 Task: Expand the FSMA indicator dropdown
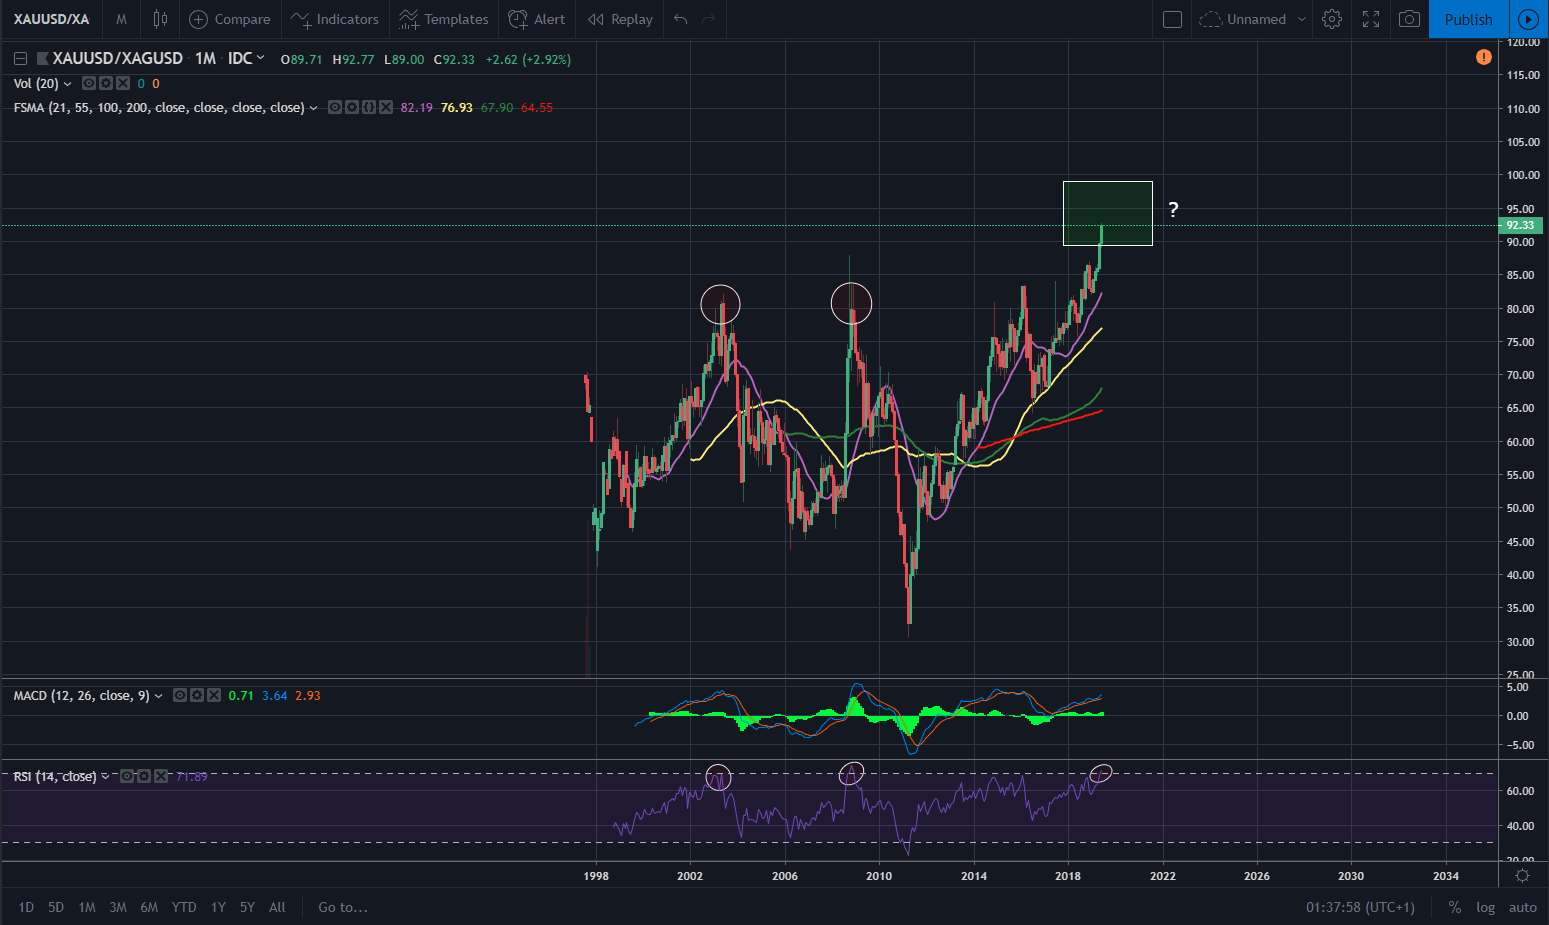pos(314,108)
